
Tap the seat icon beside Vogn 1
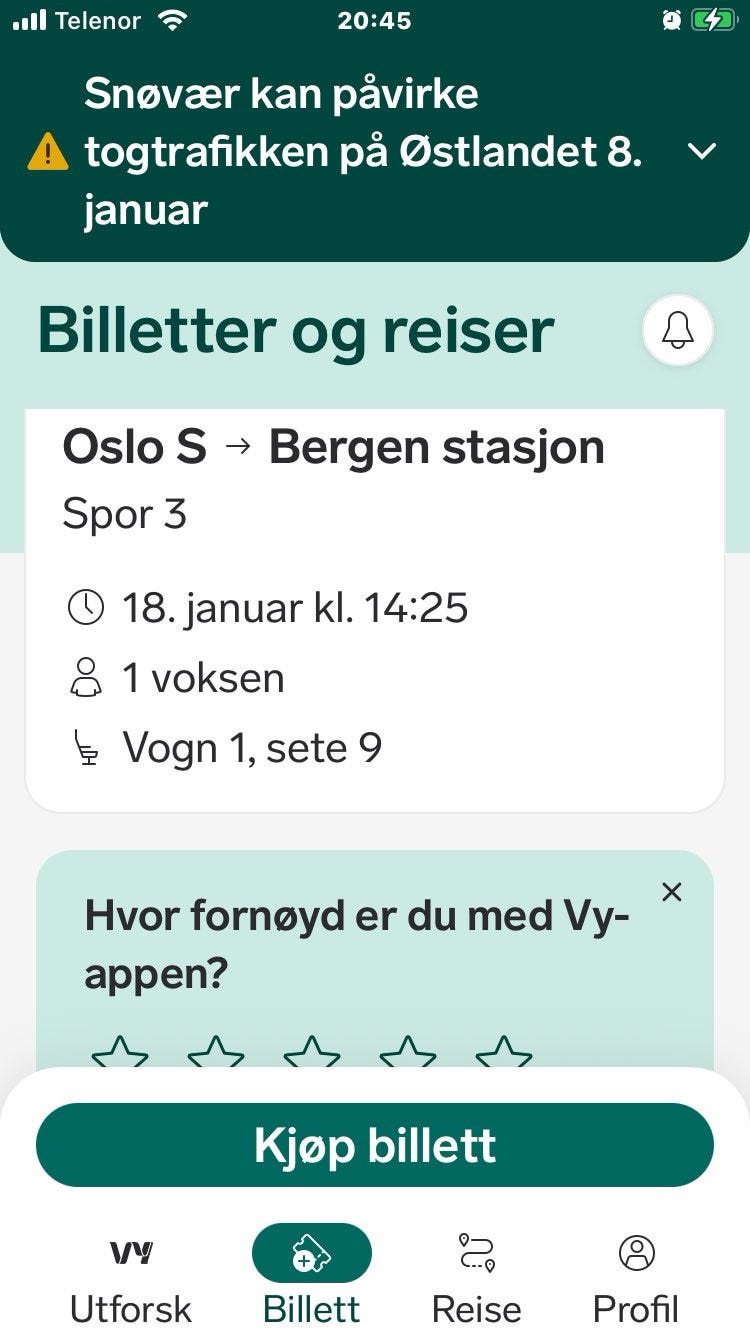87,748
